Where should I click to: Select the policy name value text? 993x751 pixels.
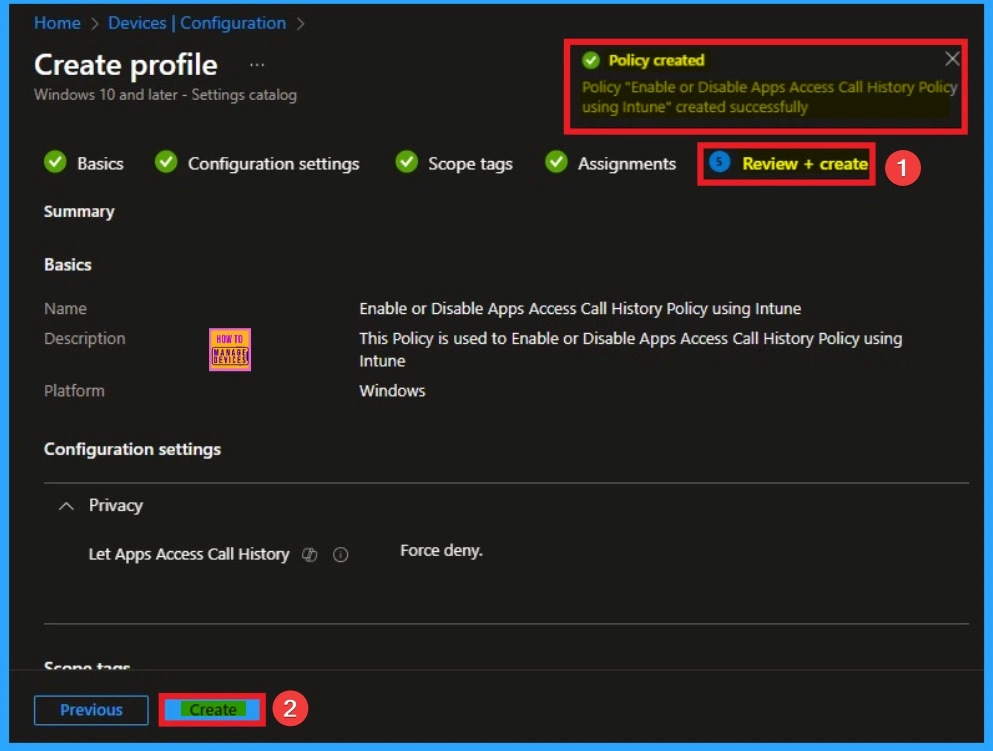(x=580, y=309)
